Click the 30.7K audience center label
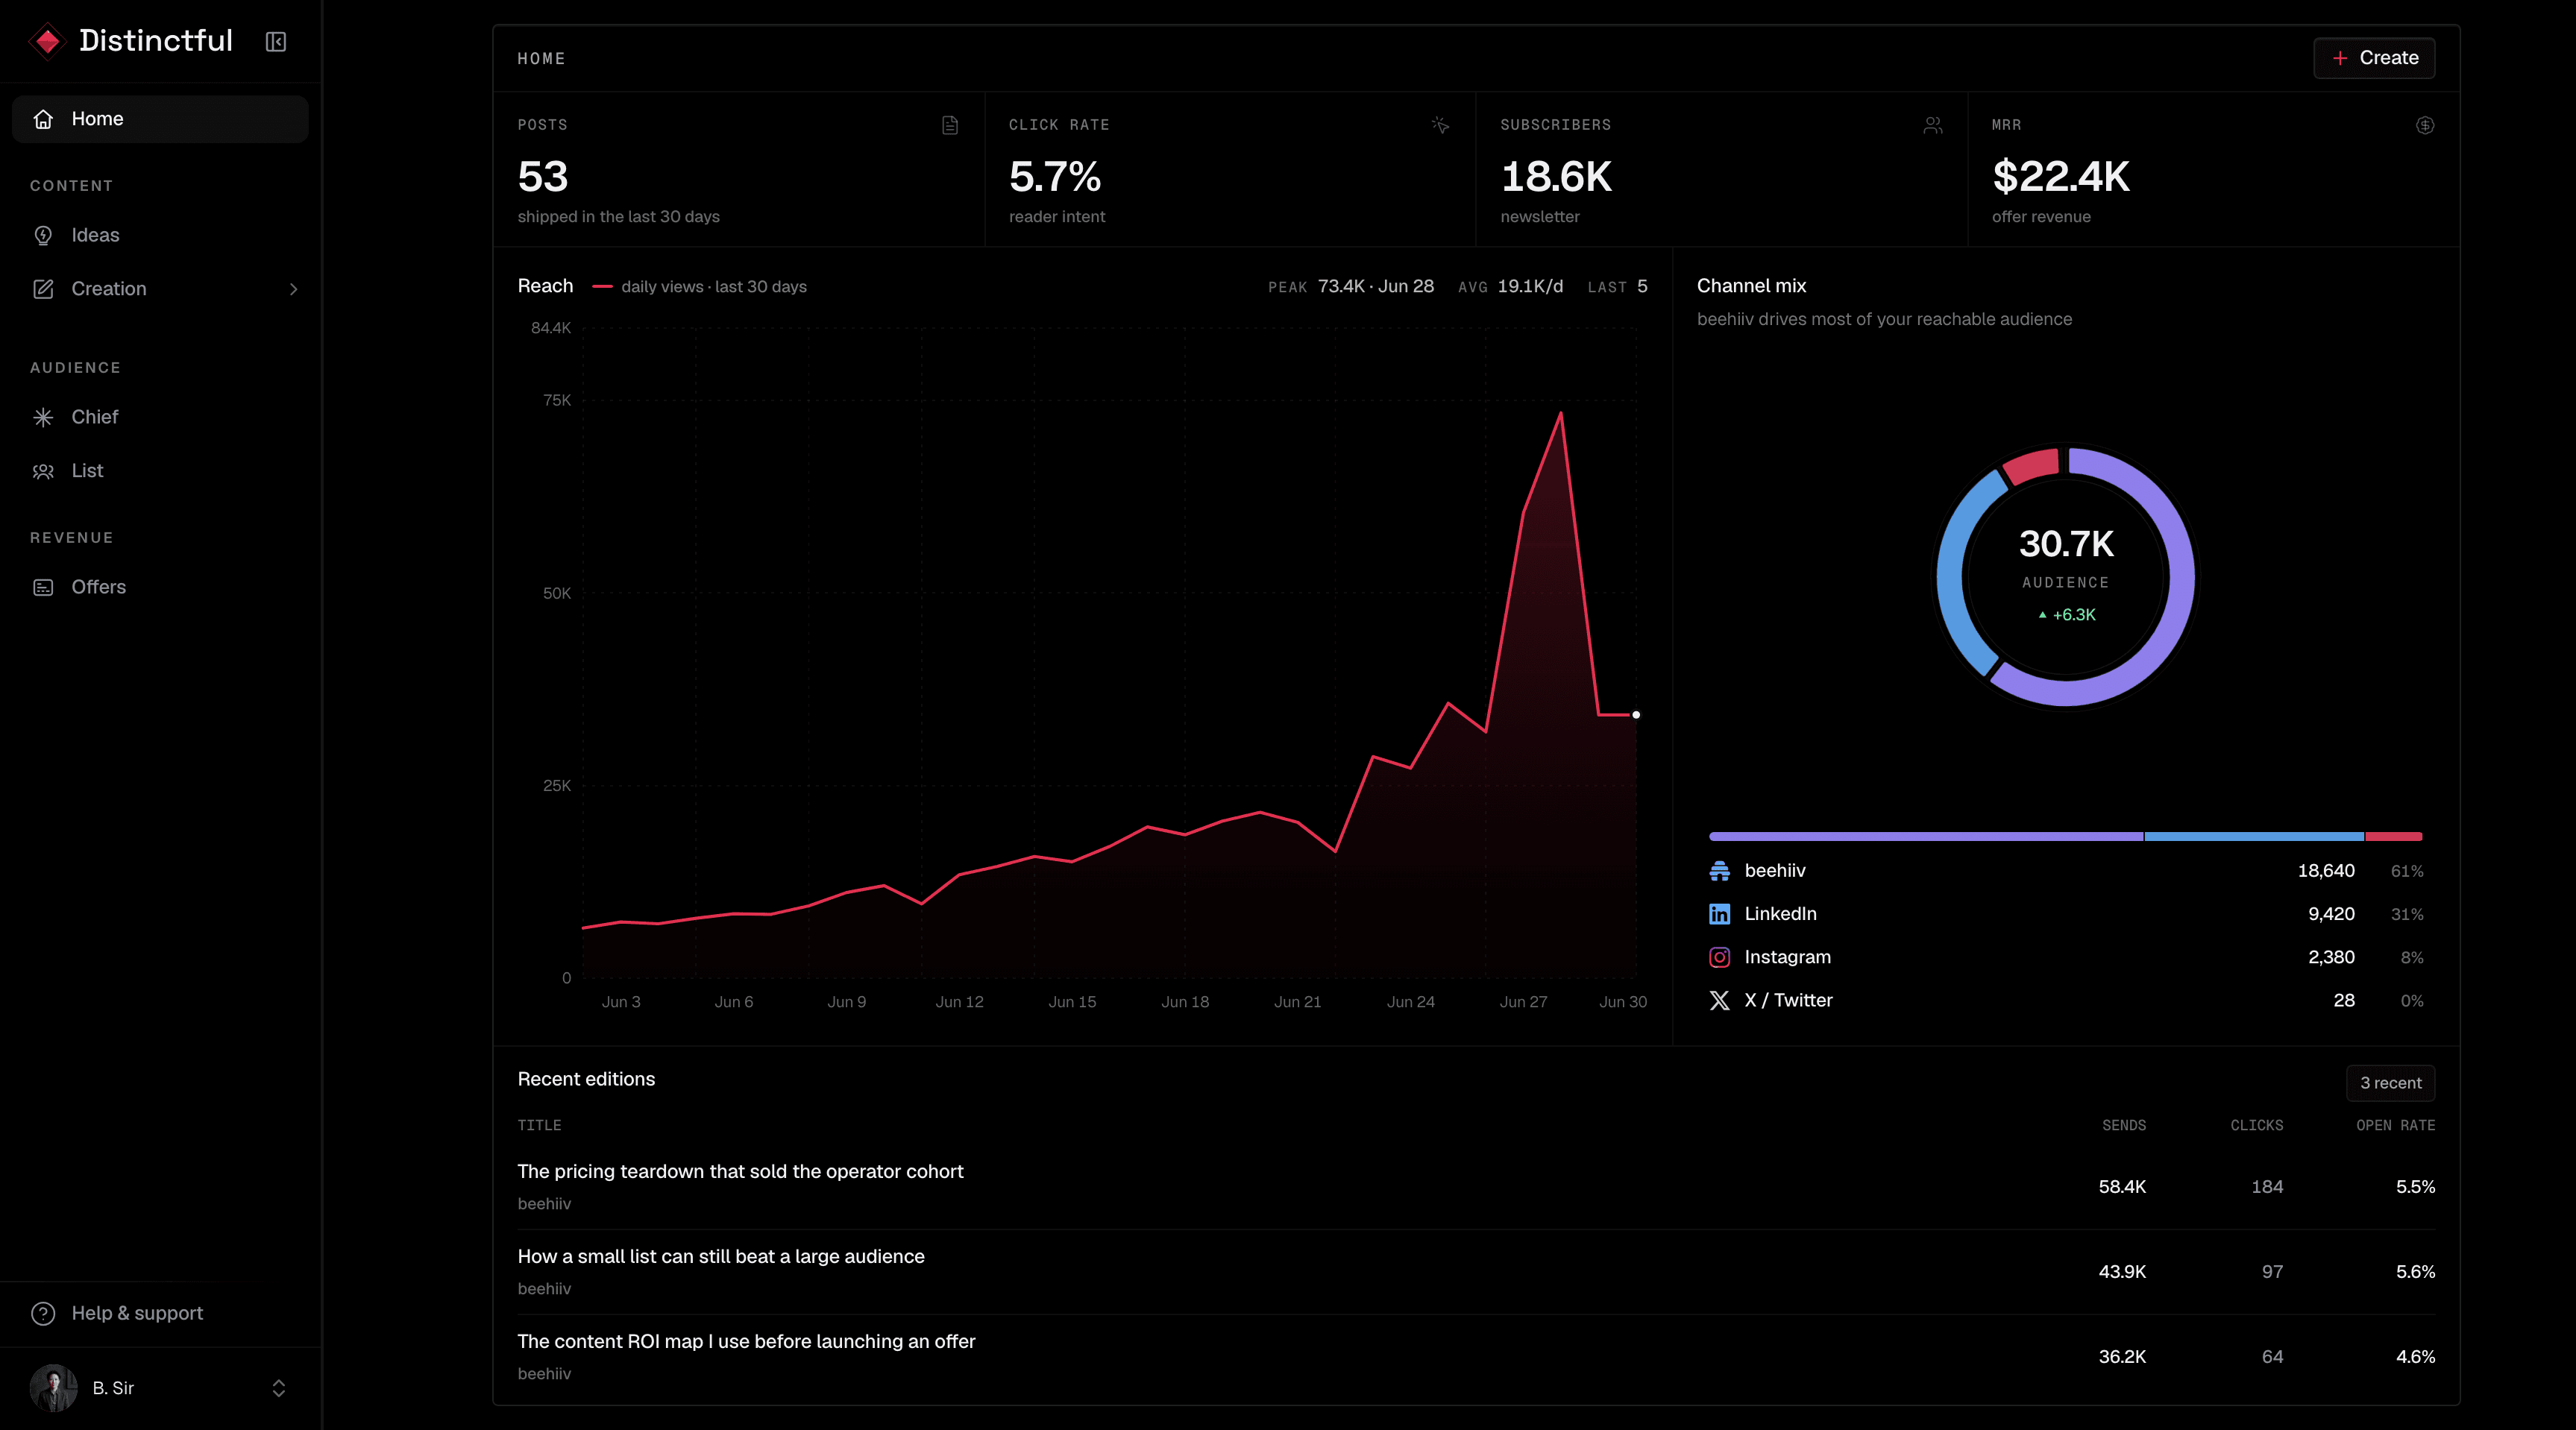This screenshot has width=2576, height=1430. (x=2066, y=544)
